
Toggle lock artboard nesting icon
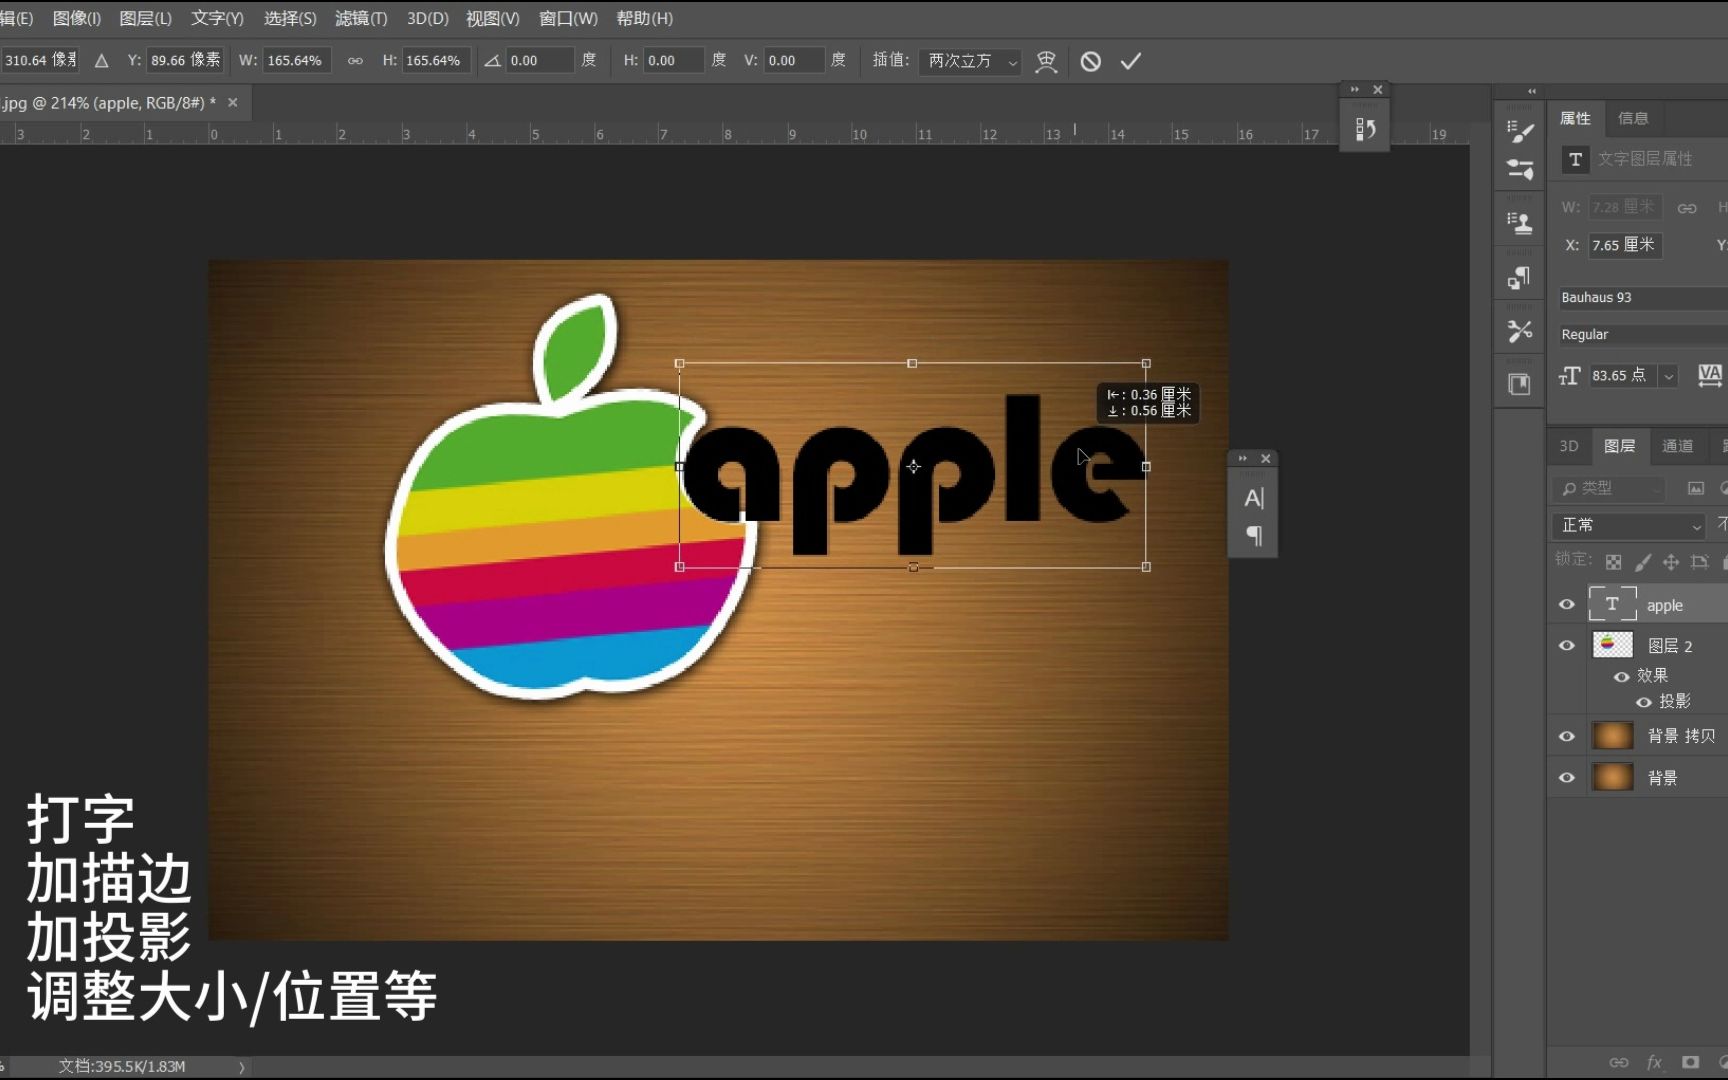point(1699,562)
